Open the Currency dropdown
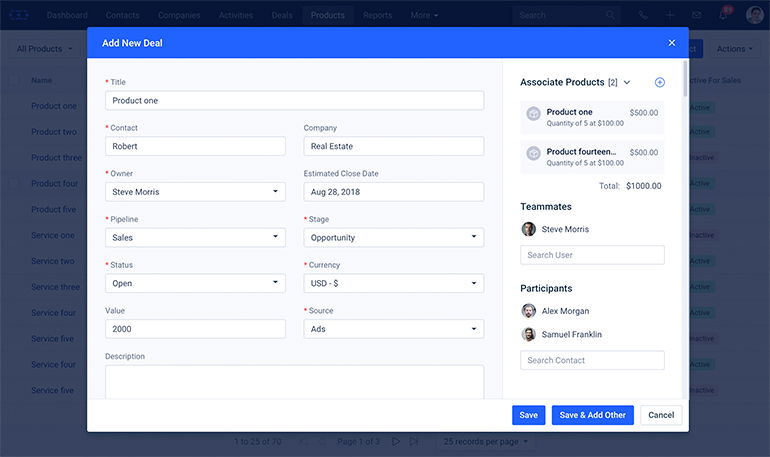 (394, 283)
